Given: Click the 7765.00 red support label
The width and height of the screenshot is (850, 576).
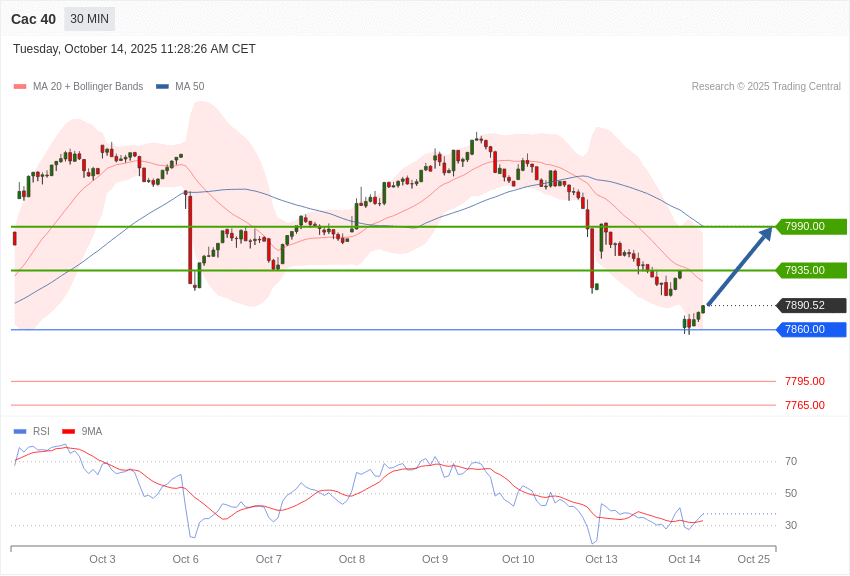Looking at the screenshot, I should tap(804, 405).
